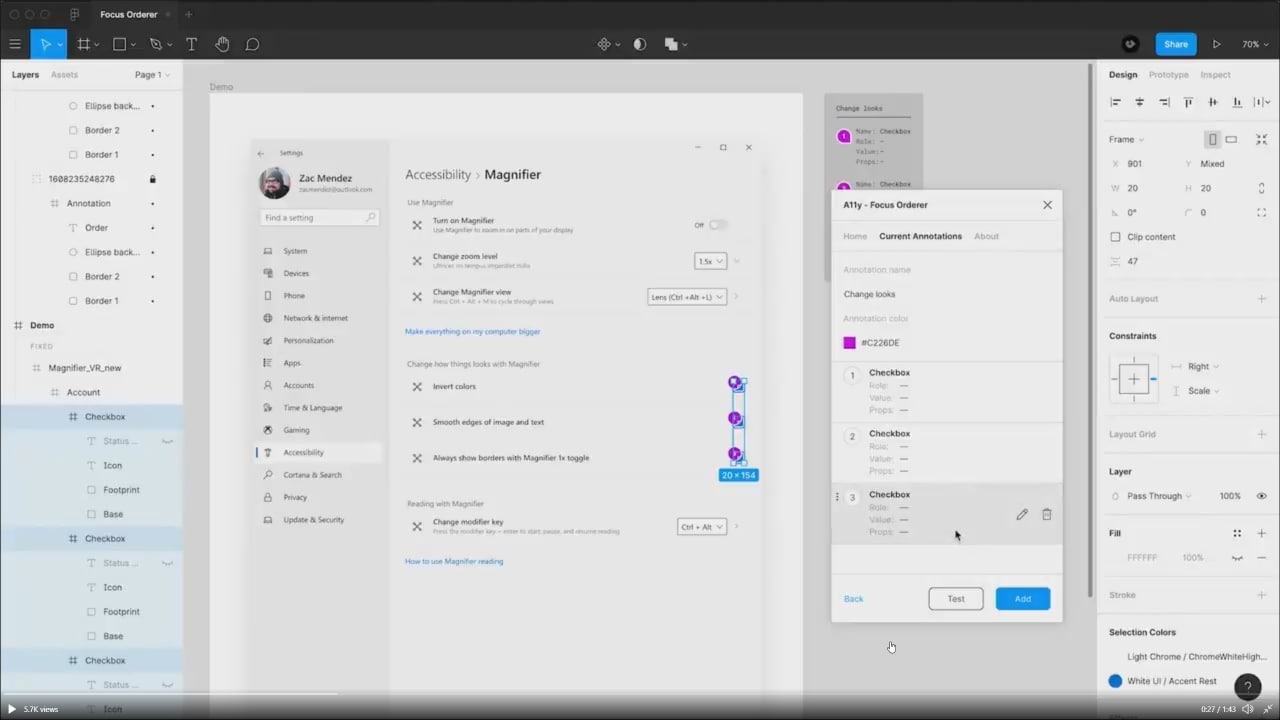The image size is (1280, 720).
Task: Open horizontal constraint Right dropdown
Action: pos(1203,367)
